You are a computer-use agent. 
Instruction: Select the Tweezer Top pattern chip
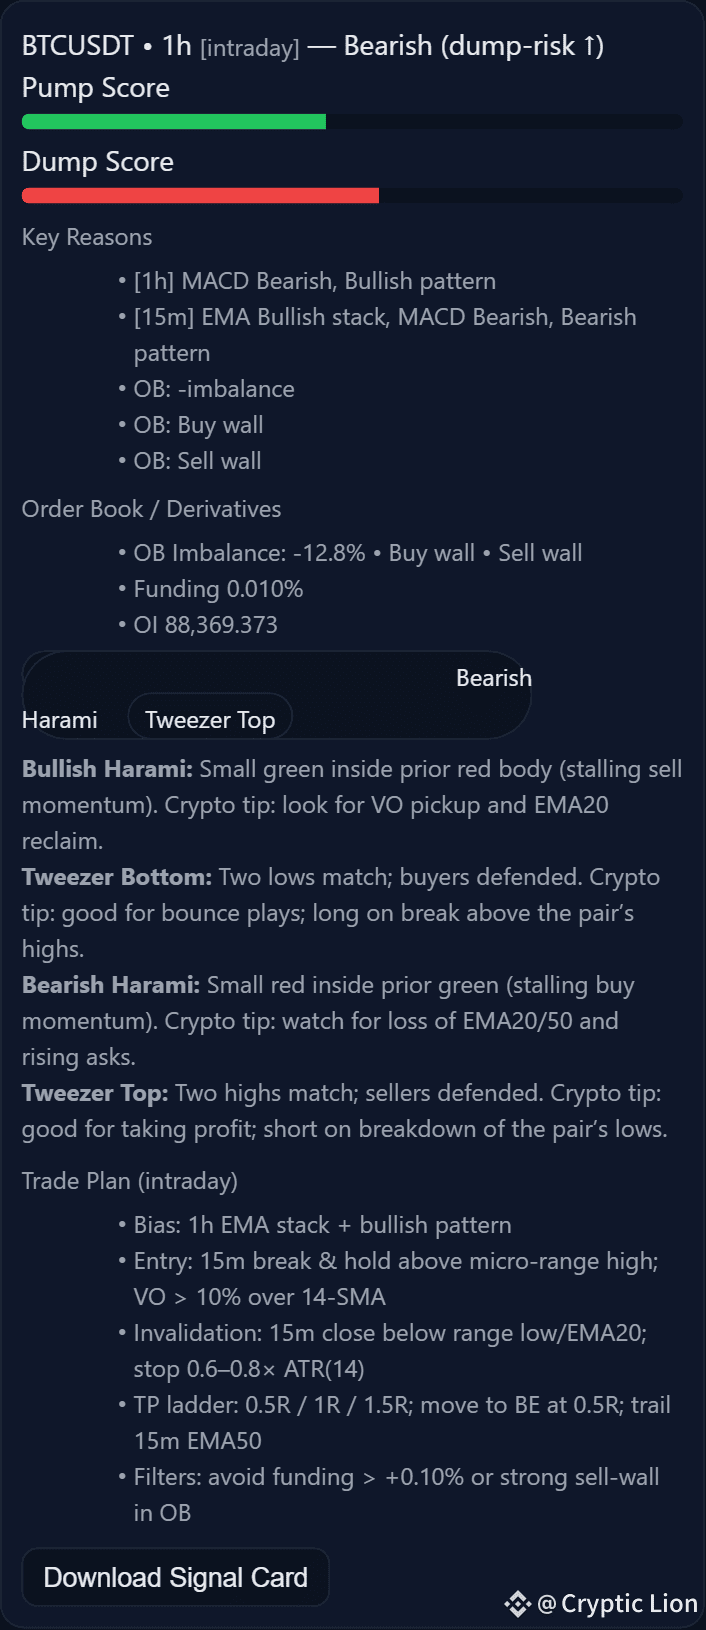[210, 719]
